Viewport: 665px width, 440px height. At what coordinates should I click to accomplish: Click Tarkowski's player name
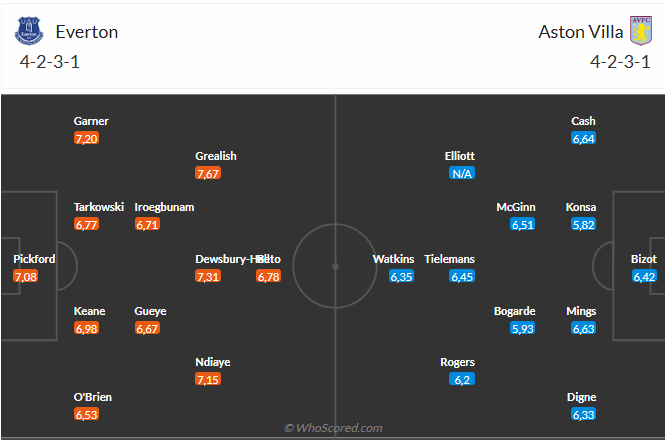(x=99, y=207)
